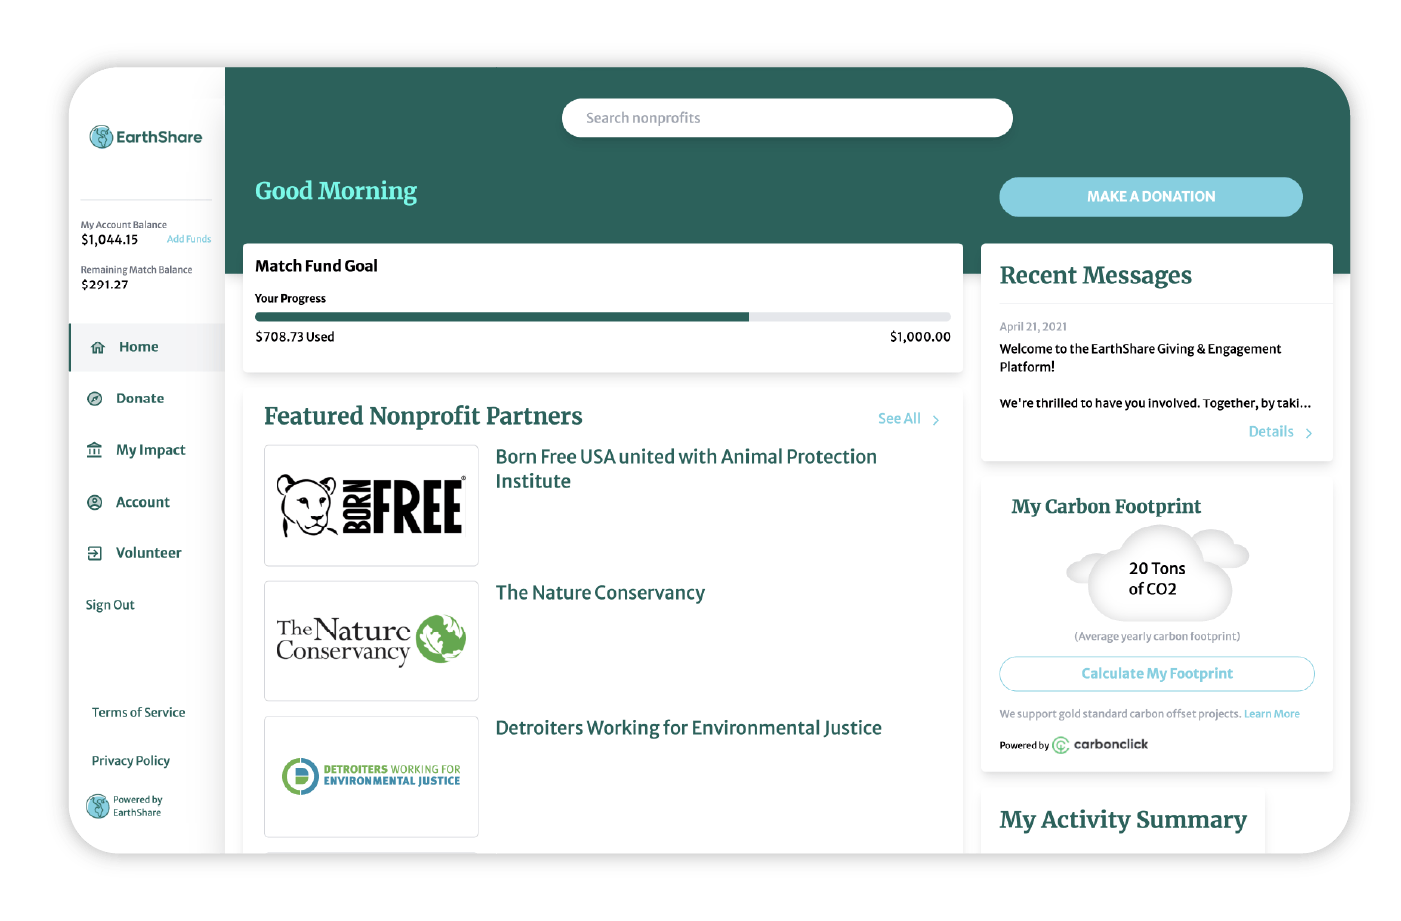The image size is (1401, 921).
Task: Select Sign Out in the sidebar
Action: [110, 605]
